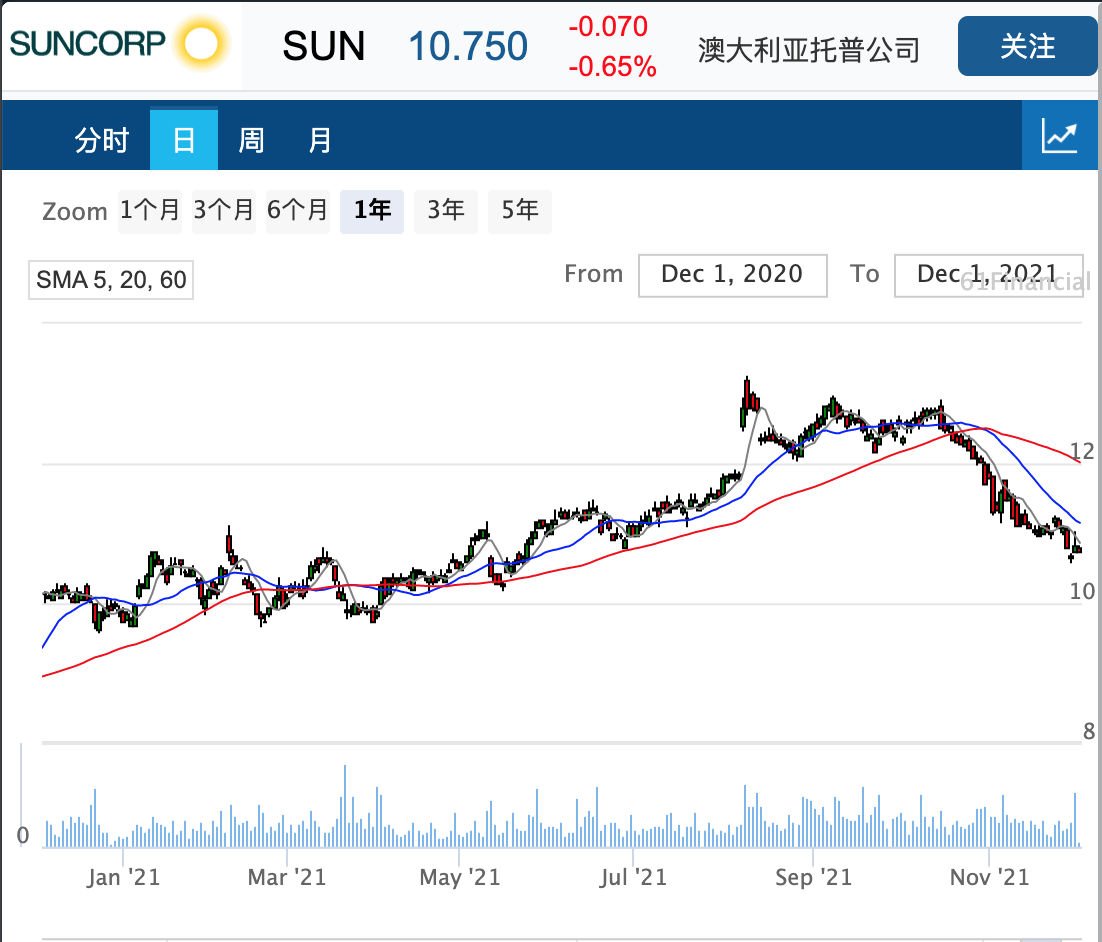Click the Sep '21 axis label
This screenshot has width=1102, height=942.
(813, 877)
